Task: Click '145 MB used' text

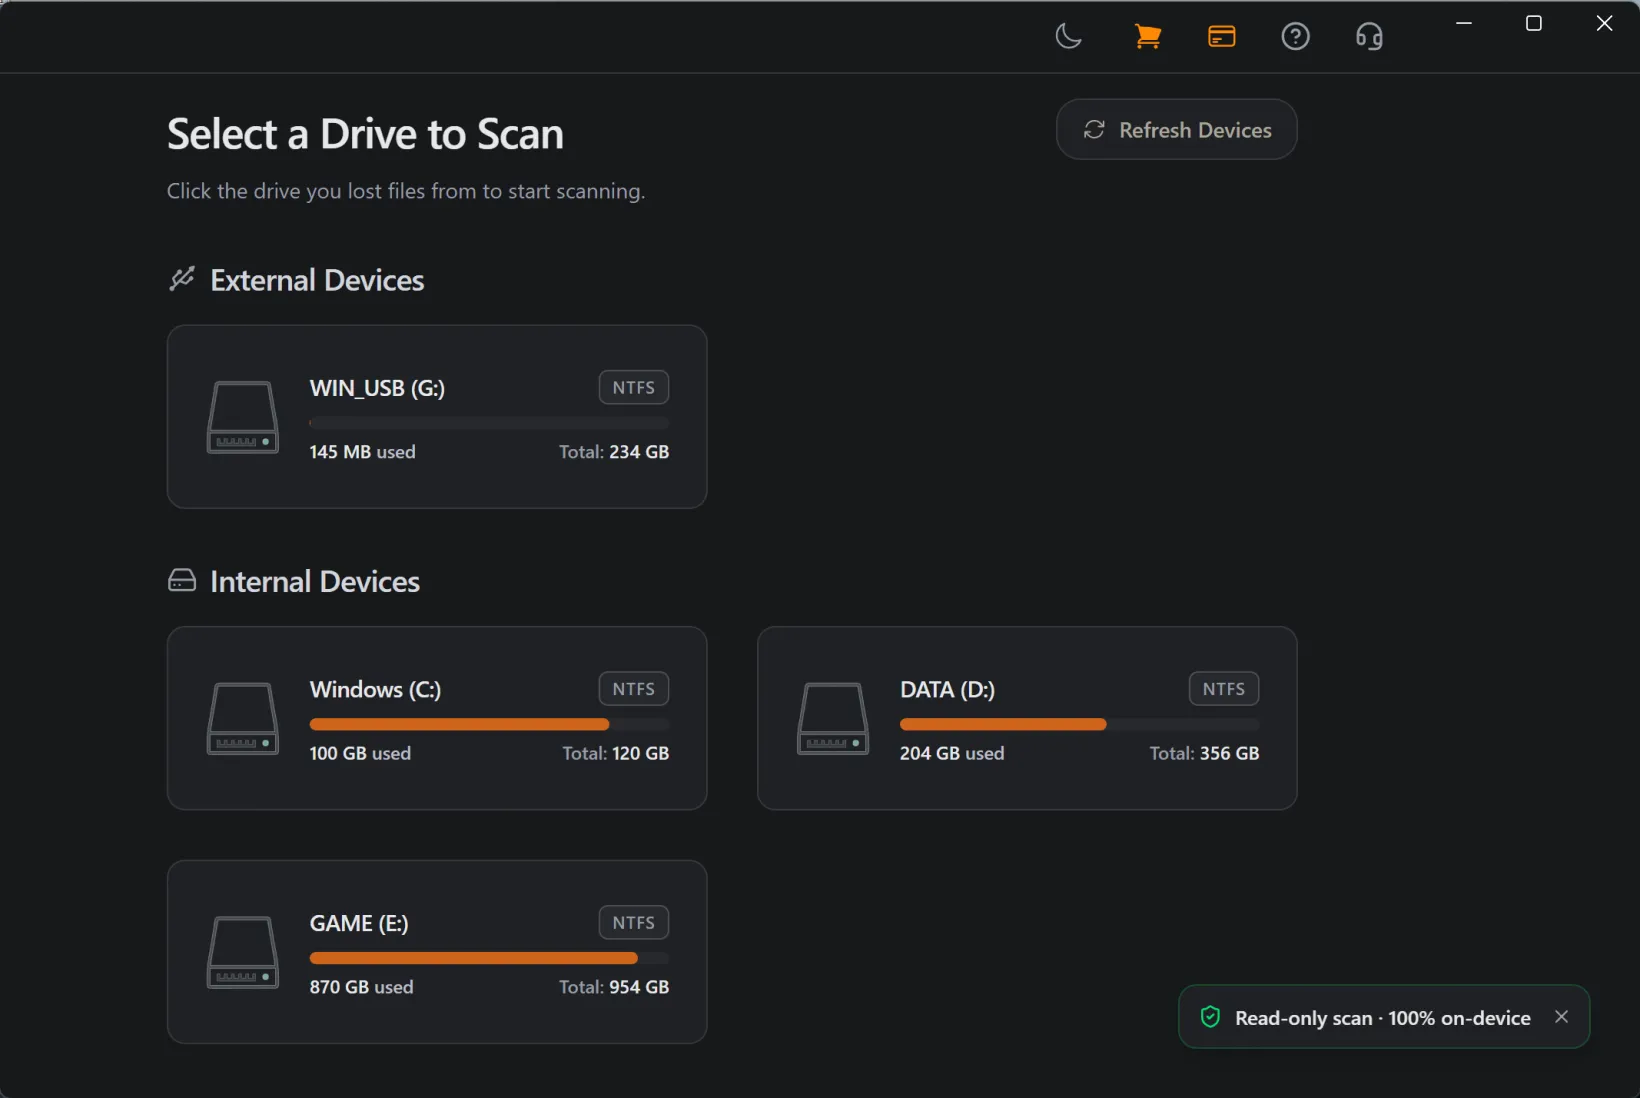Action: (x=362, y=452)
